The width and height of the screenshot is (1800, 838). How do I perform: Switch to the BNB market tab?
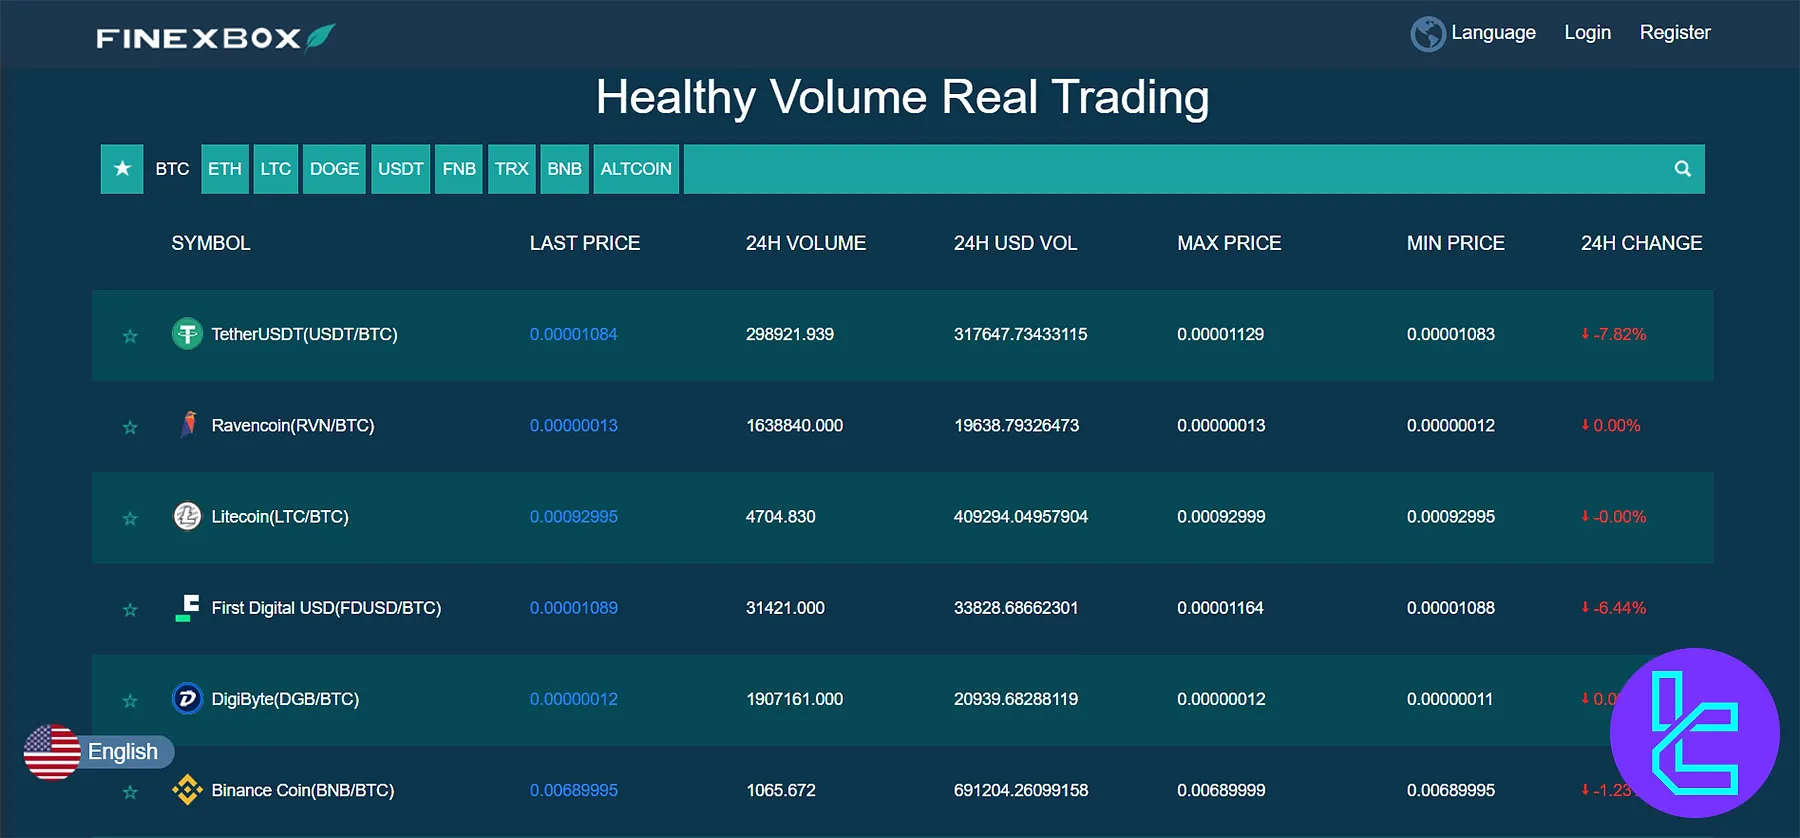565,169
